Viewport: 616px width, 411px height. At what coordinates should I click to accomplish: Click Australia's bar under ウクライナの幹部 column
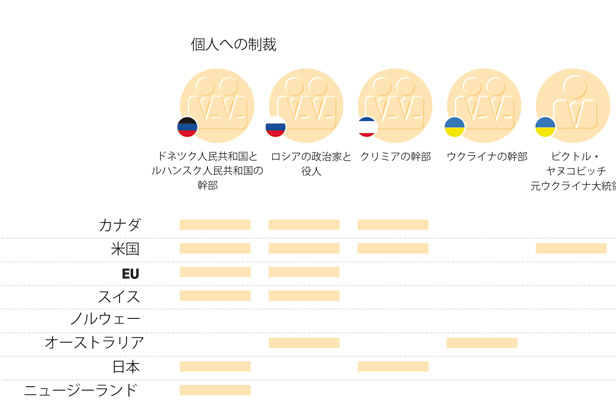pyautogui.click(x=482, y=343)
